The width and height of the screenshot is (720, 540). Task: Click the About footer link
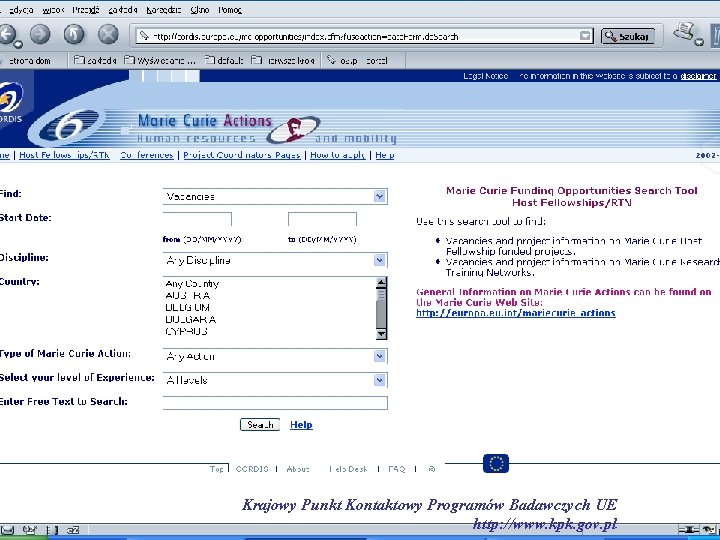click(x=298, y=469)
